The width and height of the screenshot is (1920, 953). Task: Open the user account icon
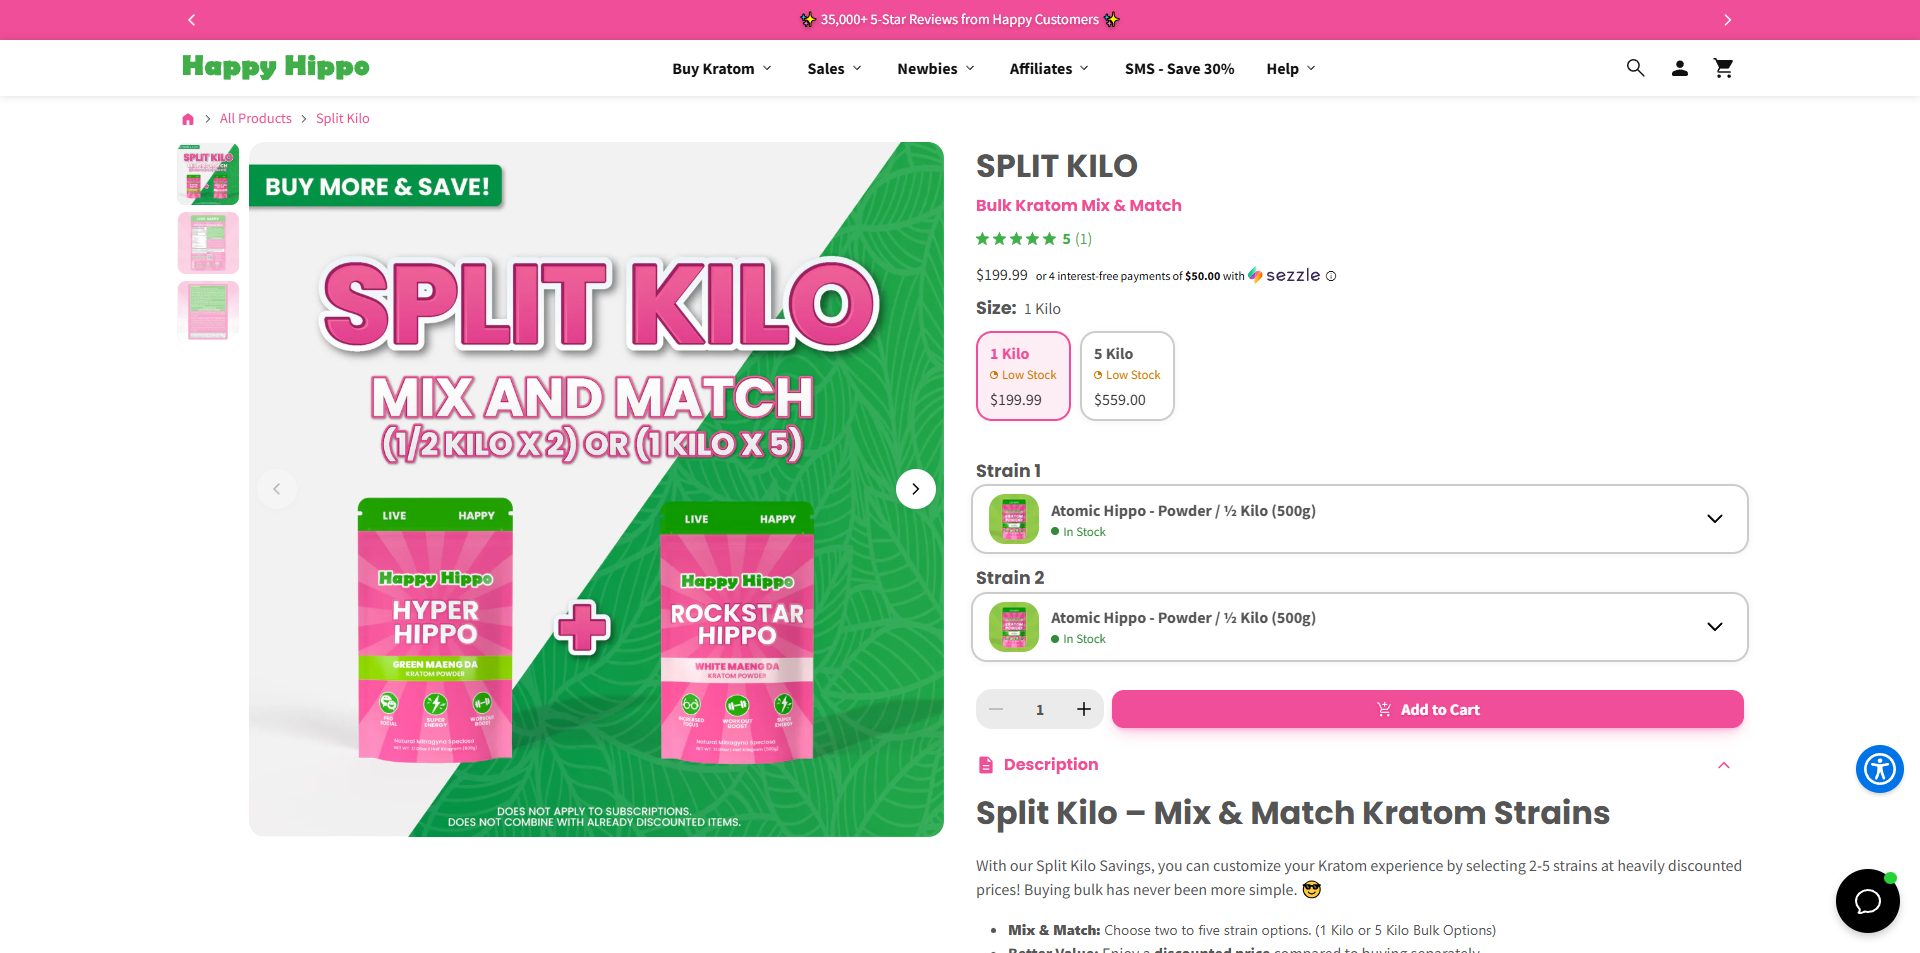(x=1680, y=68)
